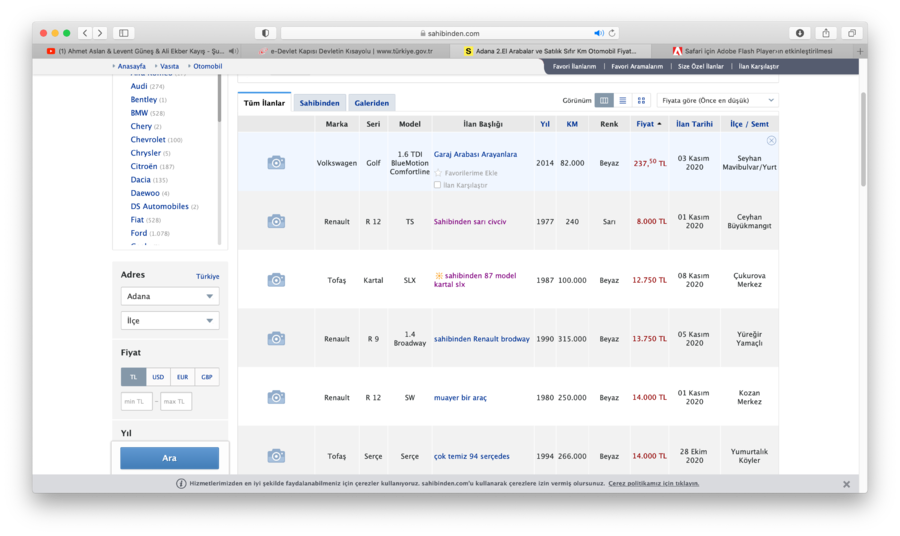Select the Galeriden tab
This screenshot has width=900, height=536.
371,103
